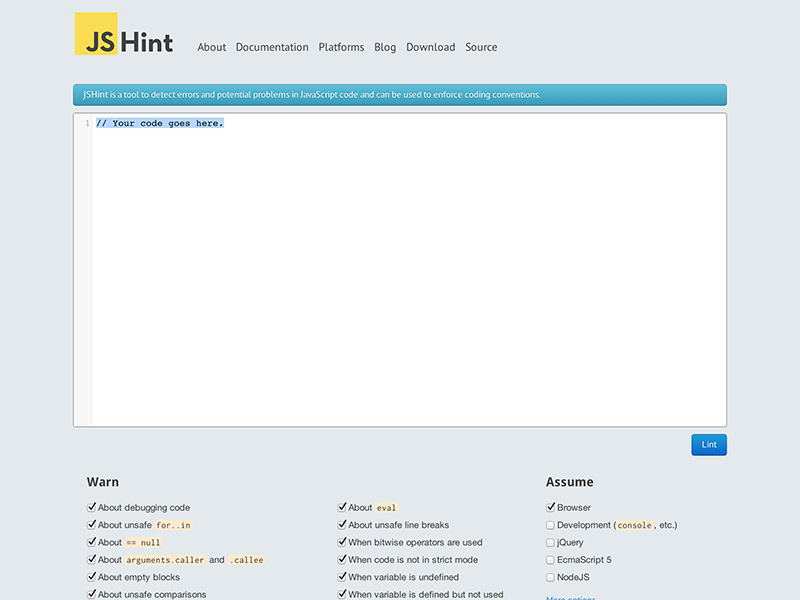Uncheck 'When code is not in strict mode'

tap(342, 559)
